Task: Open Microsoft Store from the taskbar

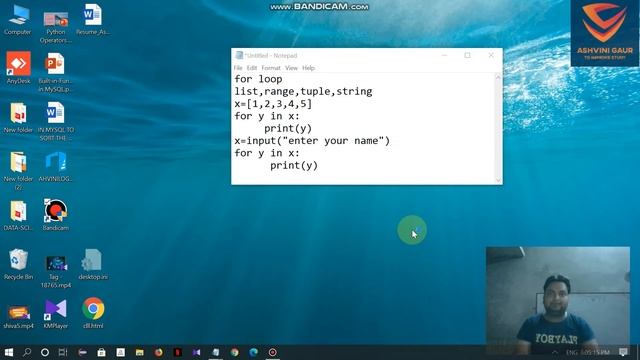Action: tap(101, 352)
